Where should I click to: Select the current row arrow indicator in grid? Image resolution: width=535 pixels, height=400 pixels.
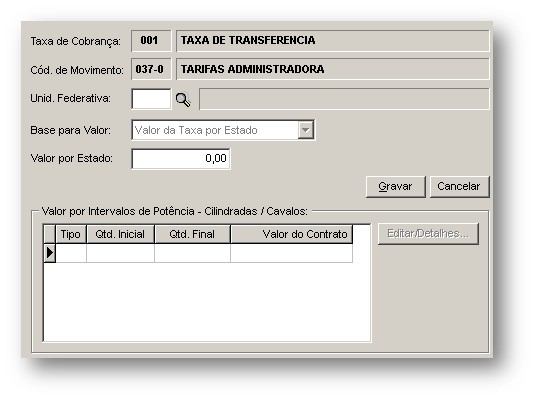click(50, 253)
